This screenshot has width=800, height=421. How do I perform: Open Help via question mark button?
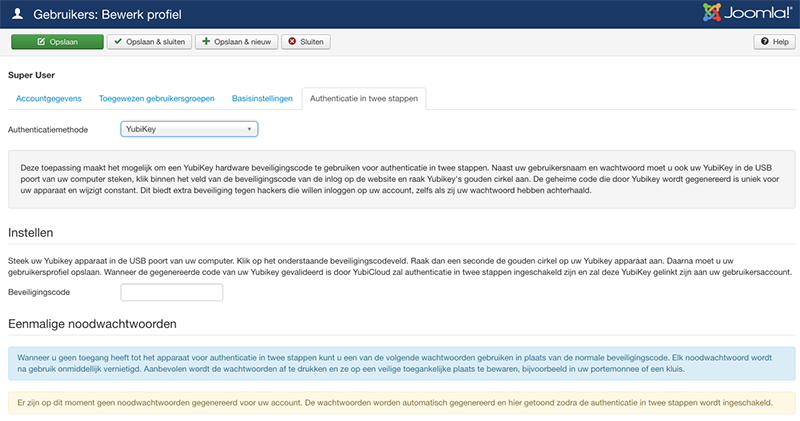pyautogui.click(x=773, y=42)
